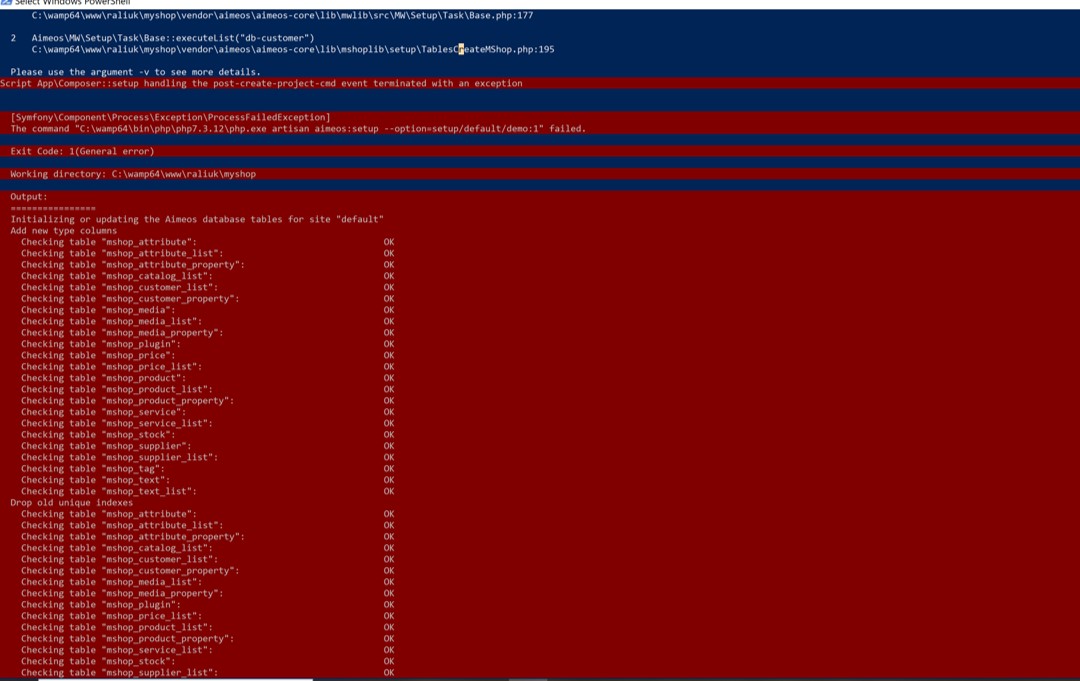This screenshot has width=1080, height=681.
Task: Click OK status of the mshop_price: row
Action: (389, 355)
